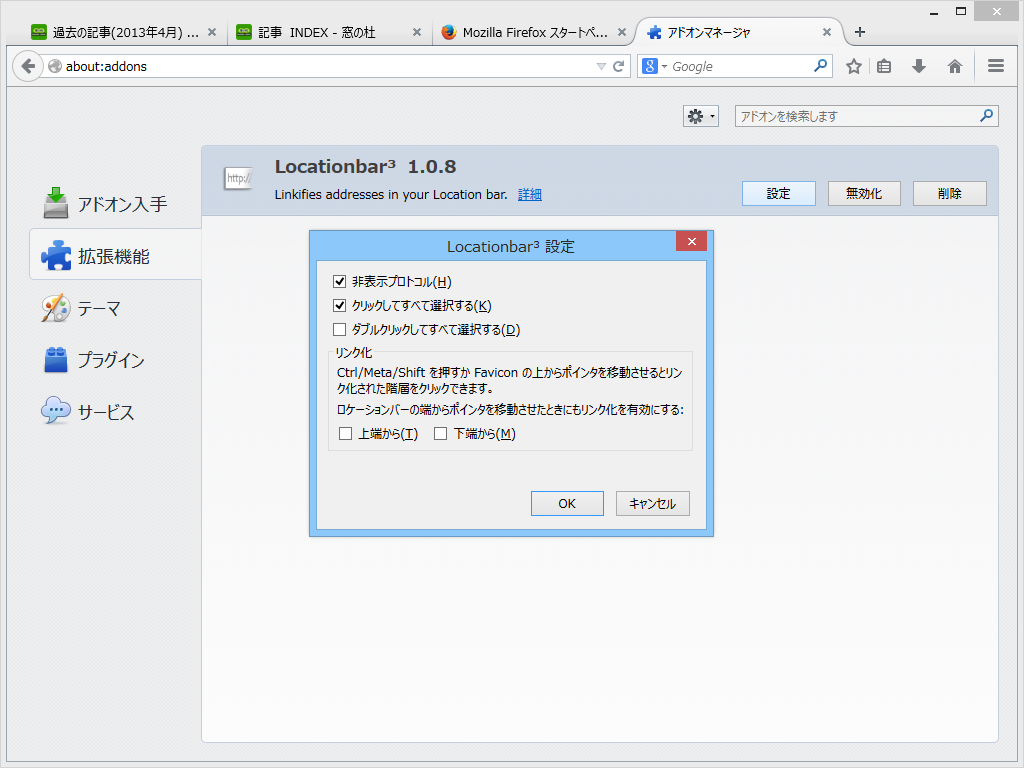Open the サービス (Services) section
1024x768 pixels.
point(100,411)
